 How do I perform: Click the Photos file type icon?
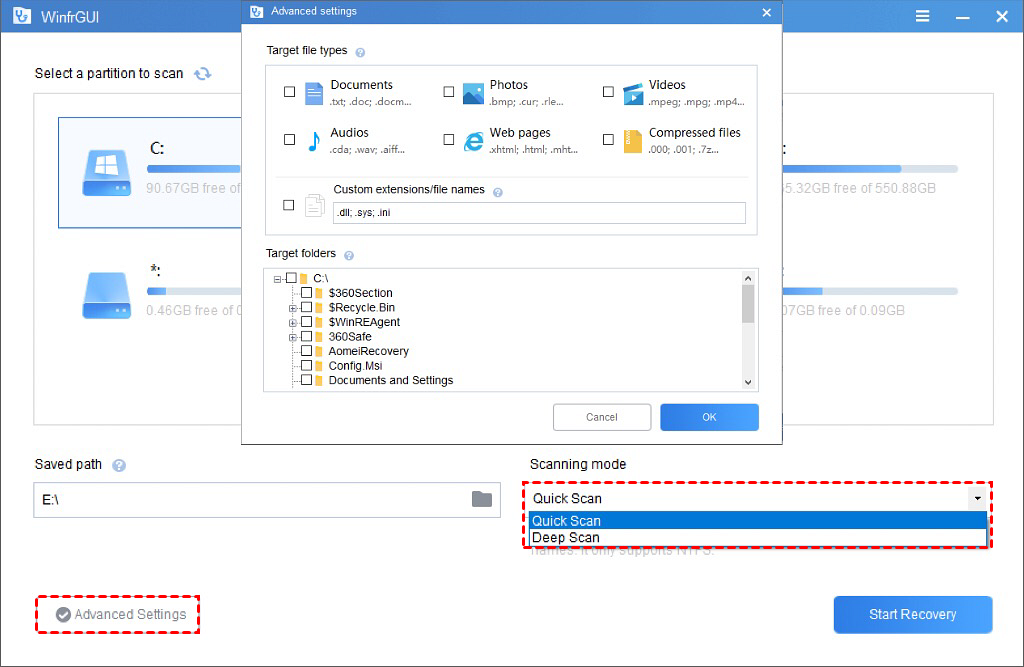click(473, 93)
